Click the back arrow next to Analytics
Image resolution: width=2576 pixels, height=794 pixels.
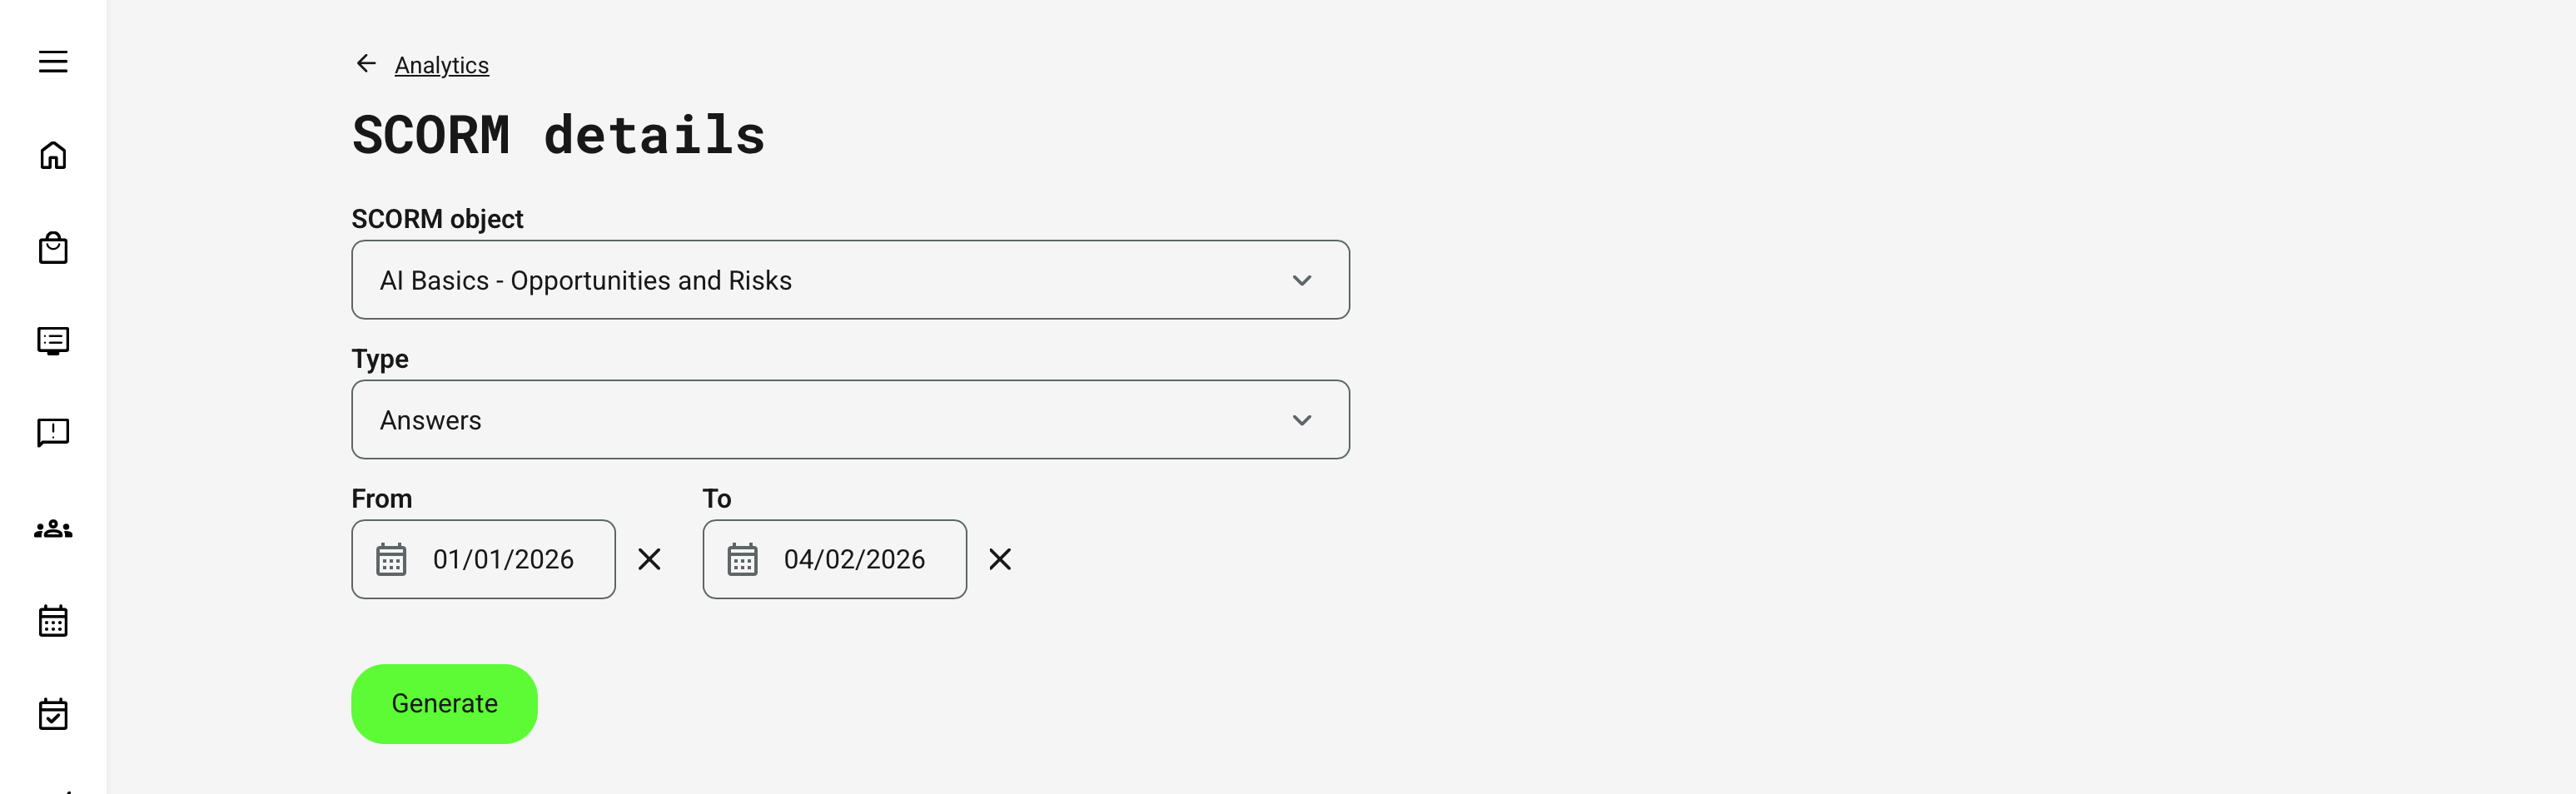(x=366, y=63)
